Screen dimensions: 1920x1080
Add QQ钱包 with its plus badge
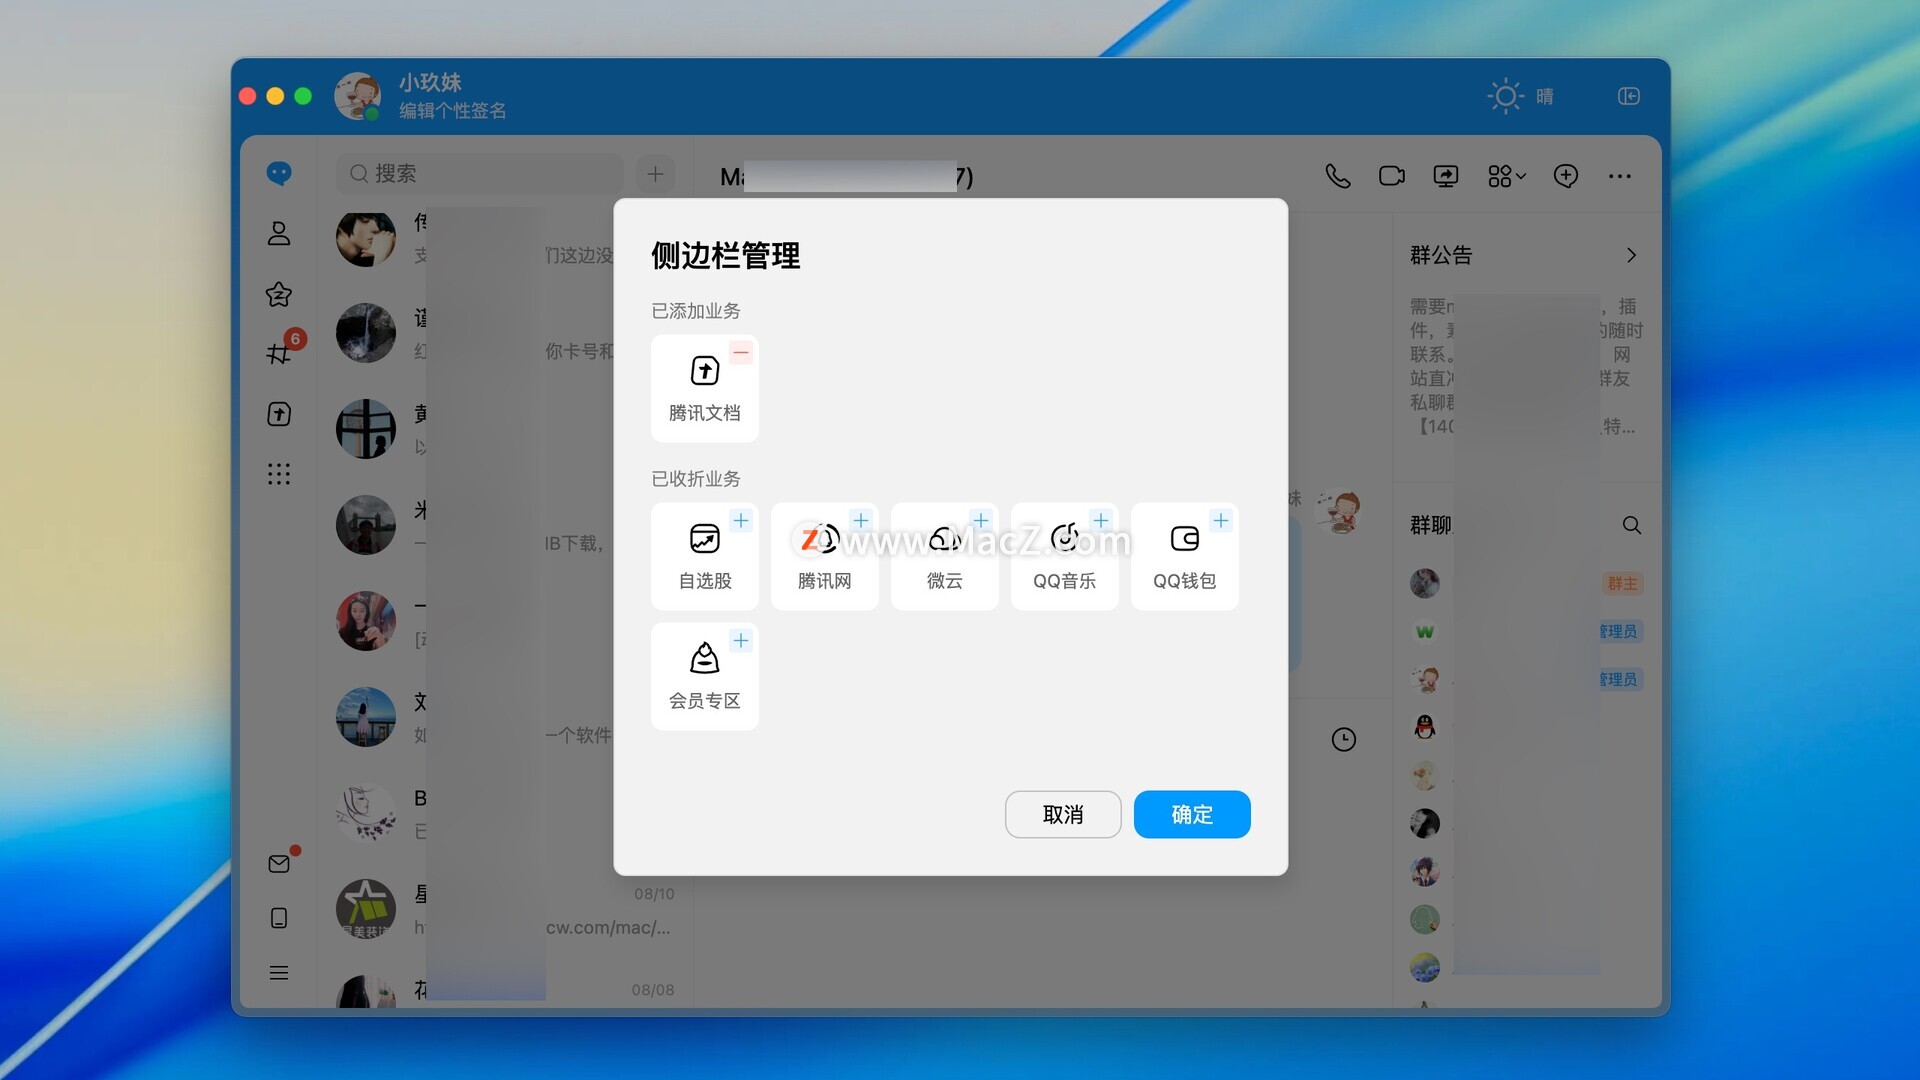click(x=1220, y=521)
